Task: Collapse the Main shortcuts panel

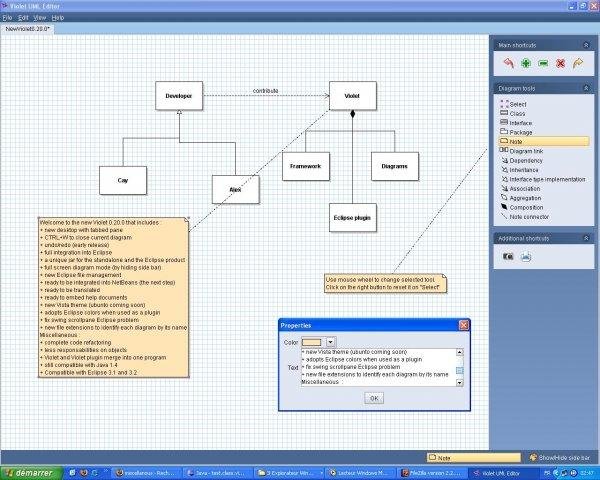Action: [586, 45]
